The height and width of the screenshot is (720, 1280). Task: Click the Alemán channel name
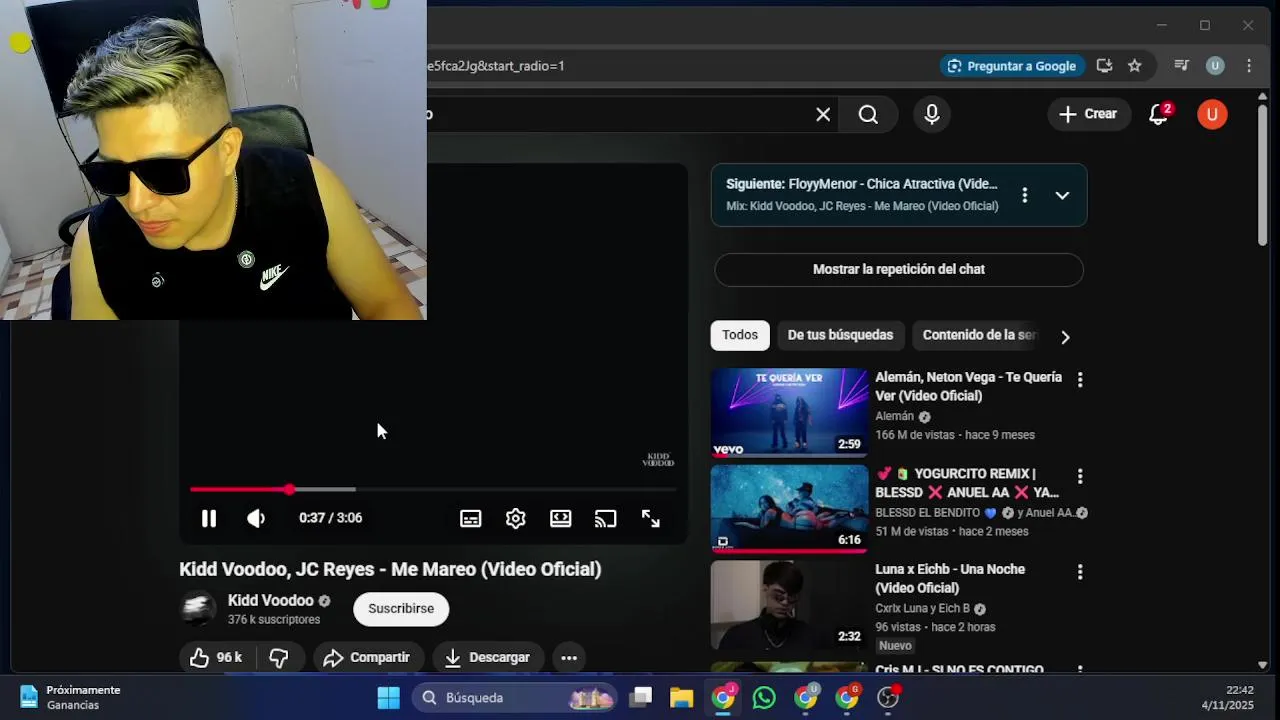coord(894,416)
